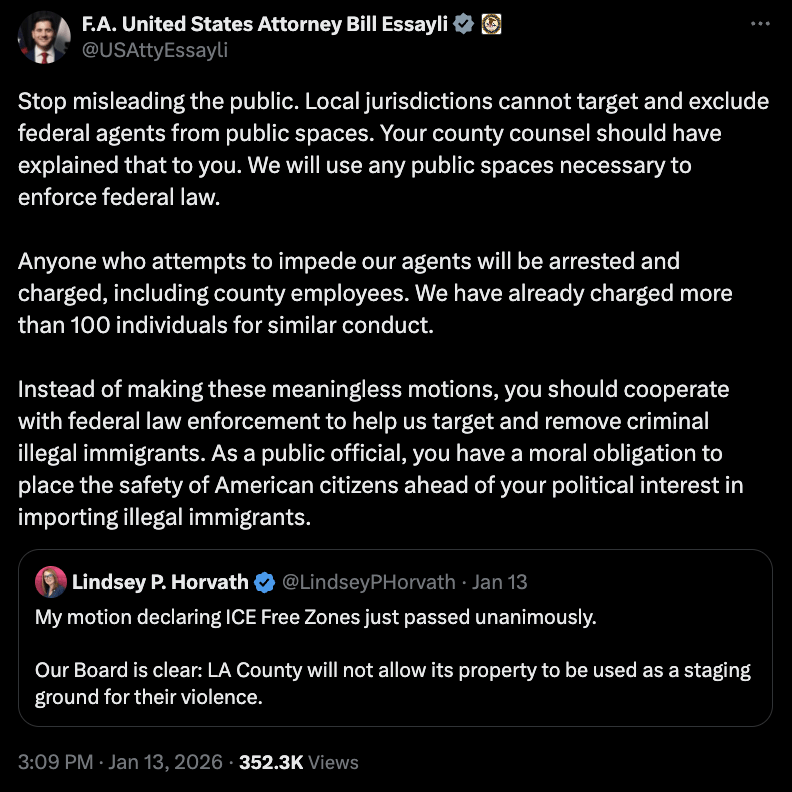The width and height of the screenshot is (792, 792).
Task: Click Lindsey P. Horvath's small avatar
Action: tap(50, 581)
